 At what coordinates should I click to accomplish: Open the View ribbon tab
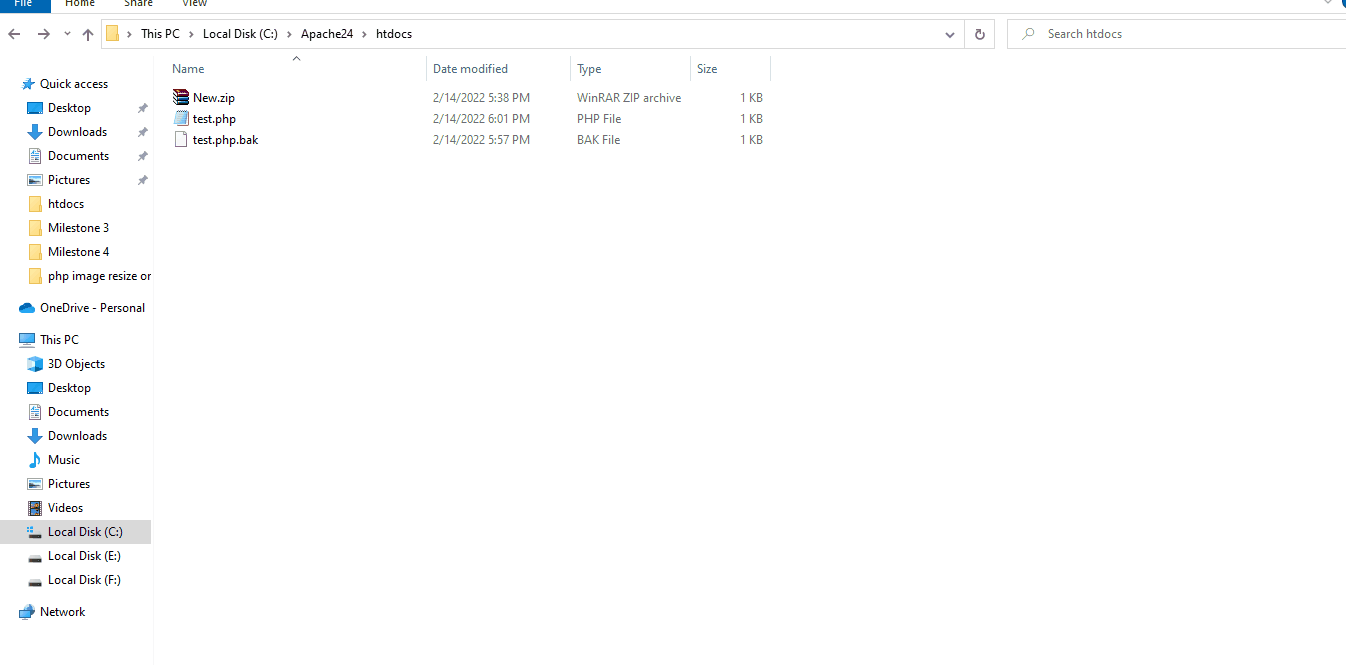195,4
